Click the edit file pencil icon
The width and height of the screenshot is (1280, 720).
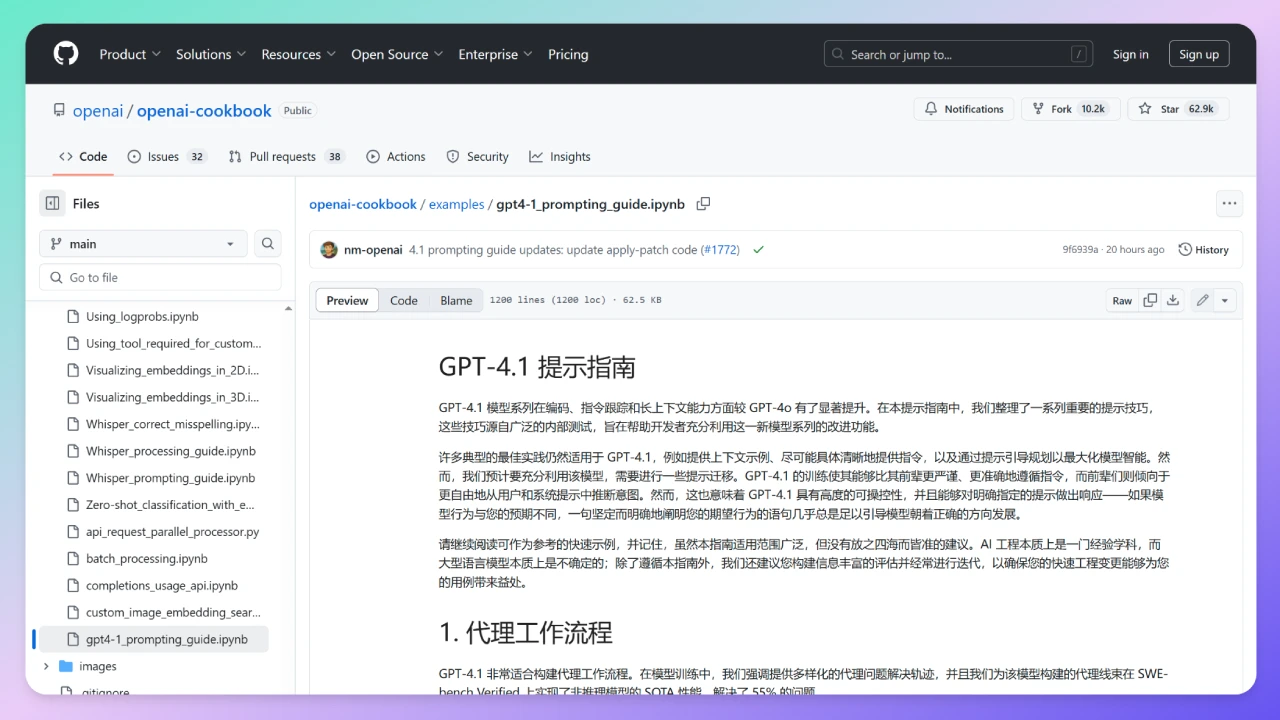click(1202, 300)
